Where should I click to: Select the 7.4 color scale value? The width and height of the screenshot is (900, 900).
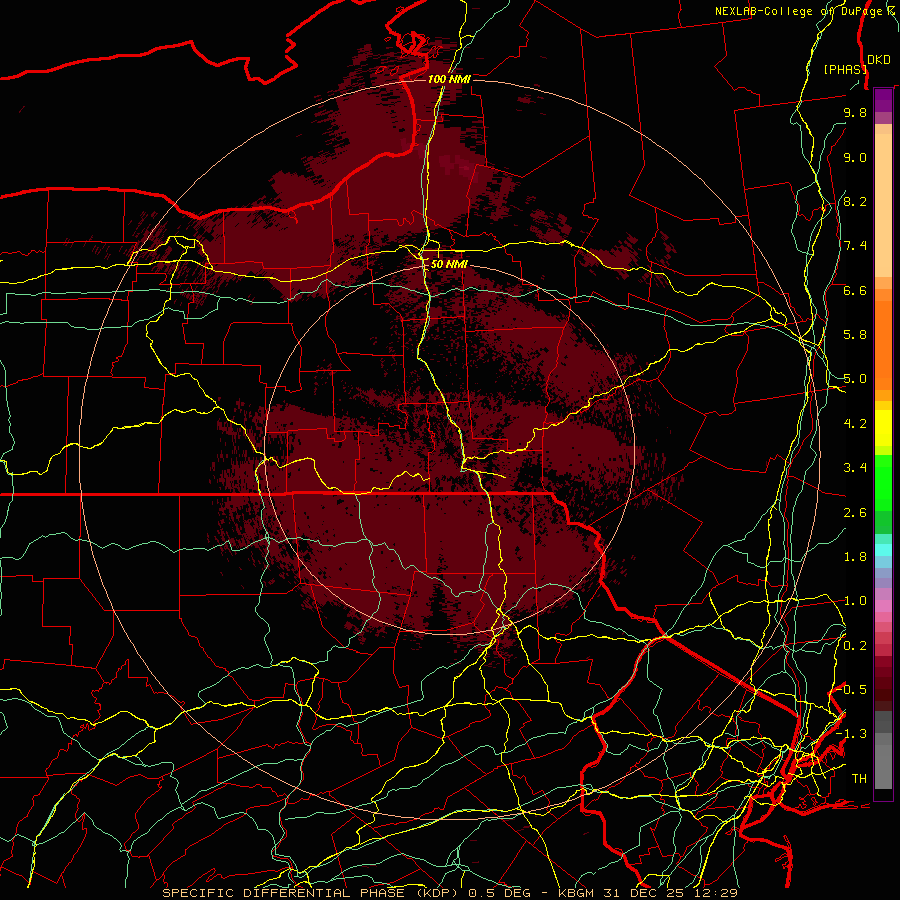[x=855, y=246]
